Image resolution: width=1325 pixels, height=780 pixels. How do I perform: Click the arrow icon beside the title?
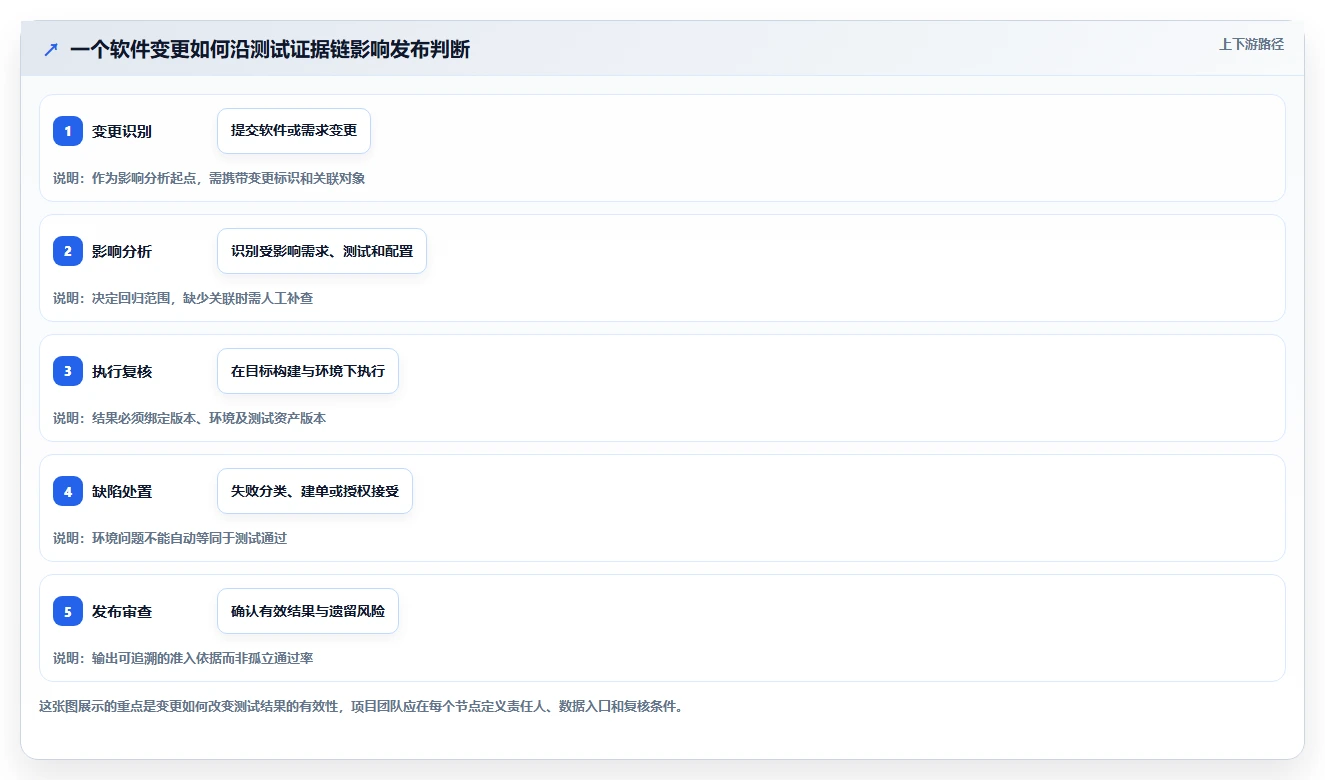(50, 49)
